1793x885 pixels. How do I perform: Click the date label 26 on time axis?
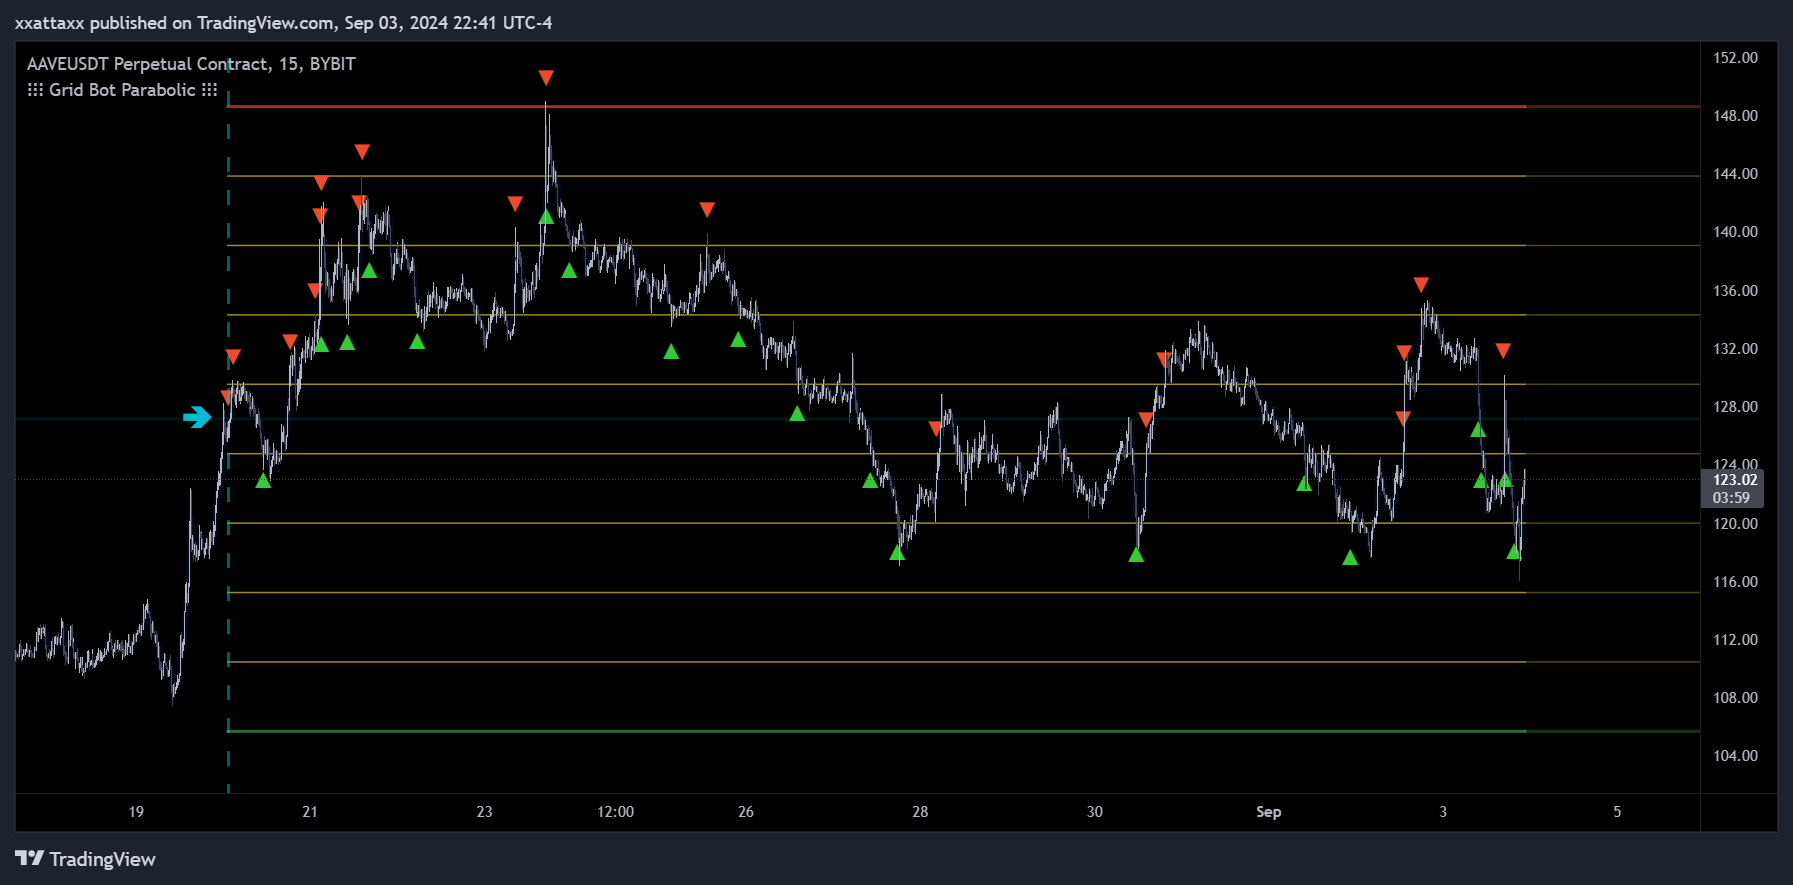coord(746,812)
